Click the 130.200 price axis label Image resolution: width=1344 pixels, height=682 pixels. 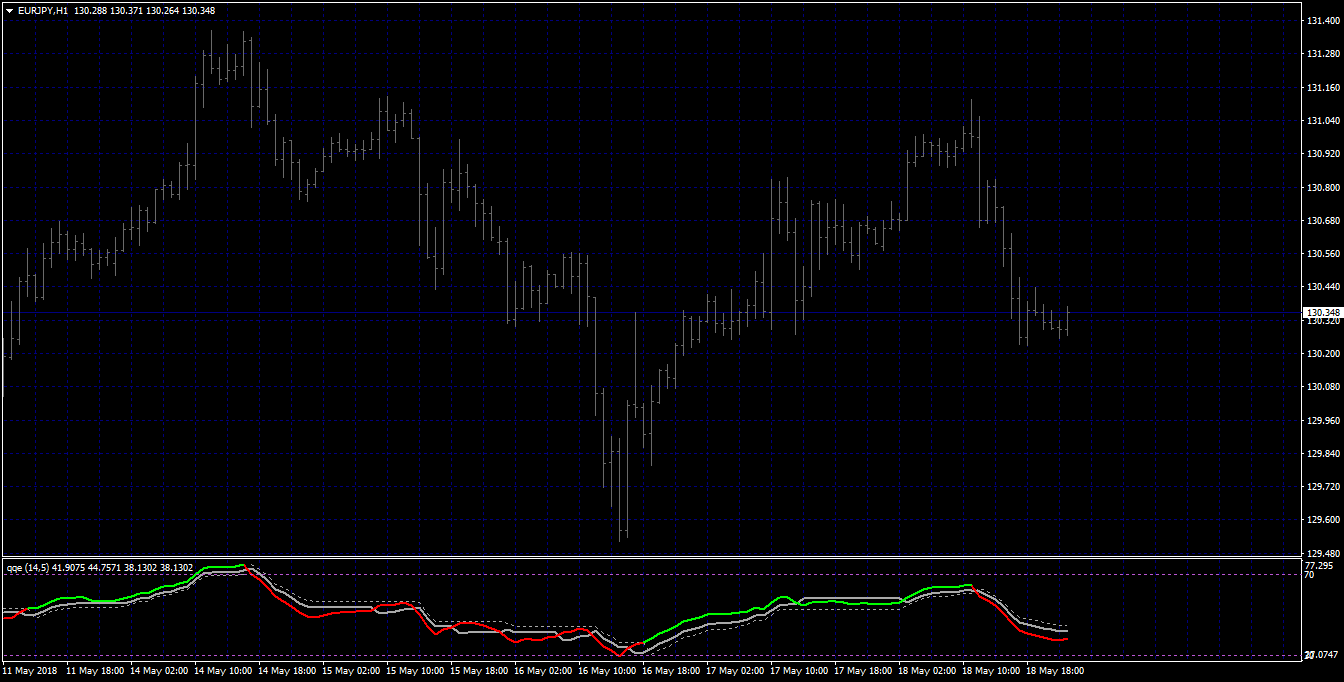(1322, 353)
